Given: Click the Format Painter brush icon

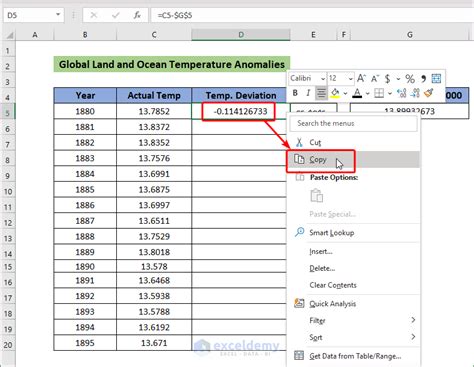Looking at the screenshot, I should pyautogui.click(x=429, y=93).
